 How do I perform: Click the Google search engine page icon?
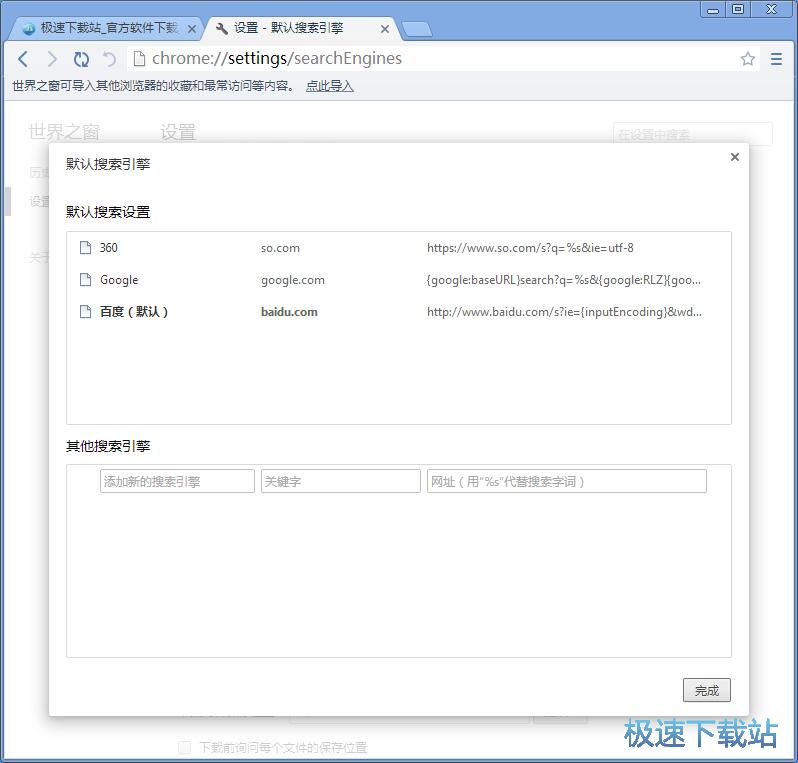tap(86, 279)
